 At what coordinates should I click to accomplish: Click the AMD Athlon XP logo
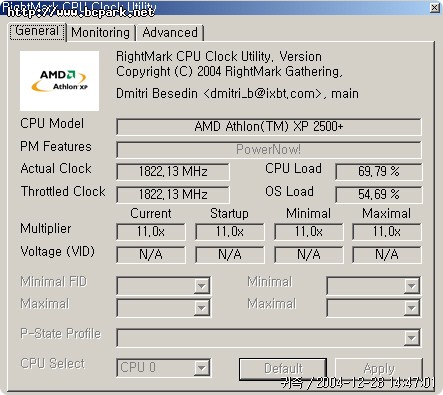coord(59,81)
